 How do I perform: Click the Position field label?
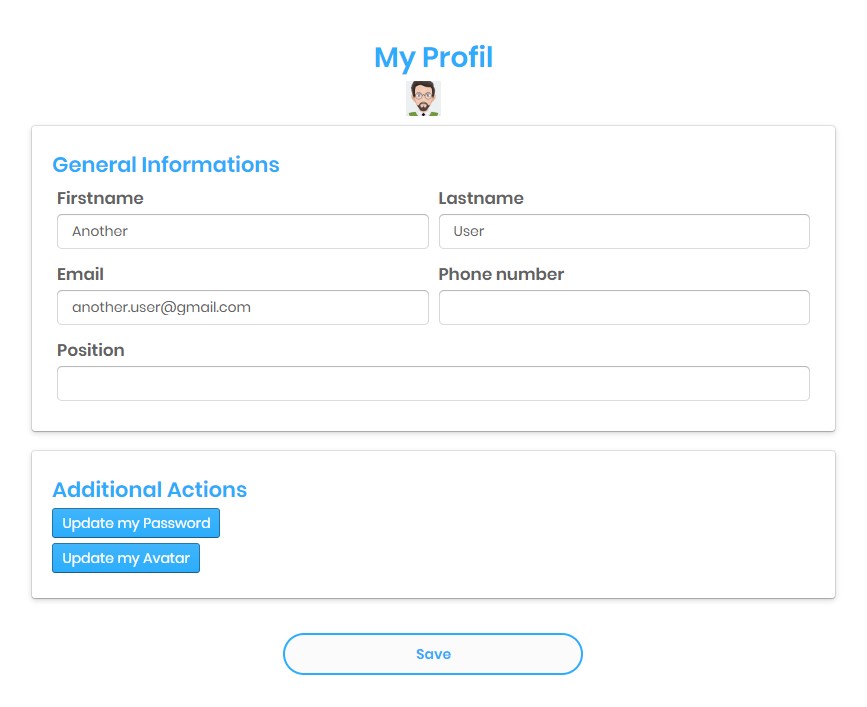(x=91, y=350)
